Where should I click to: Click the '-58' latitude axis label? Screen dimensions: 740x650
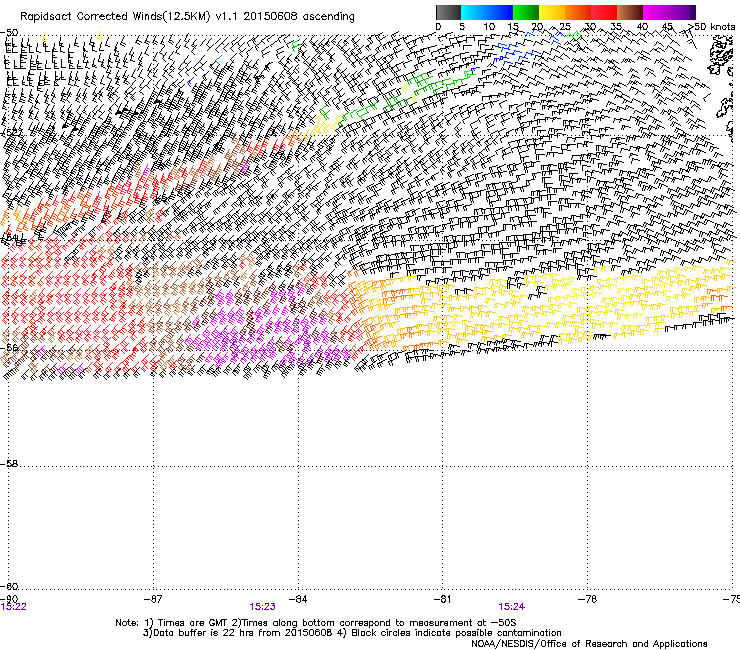click(9, 464)
